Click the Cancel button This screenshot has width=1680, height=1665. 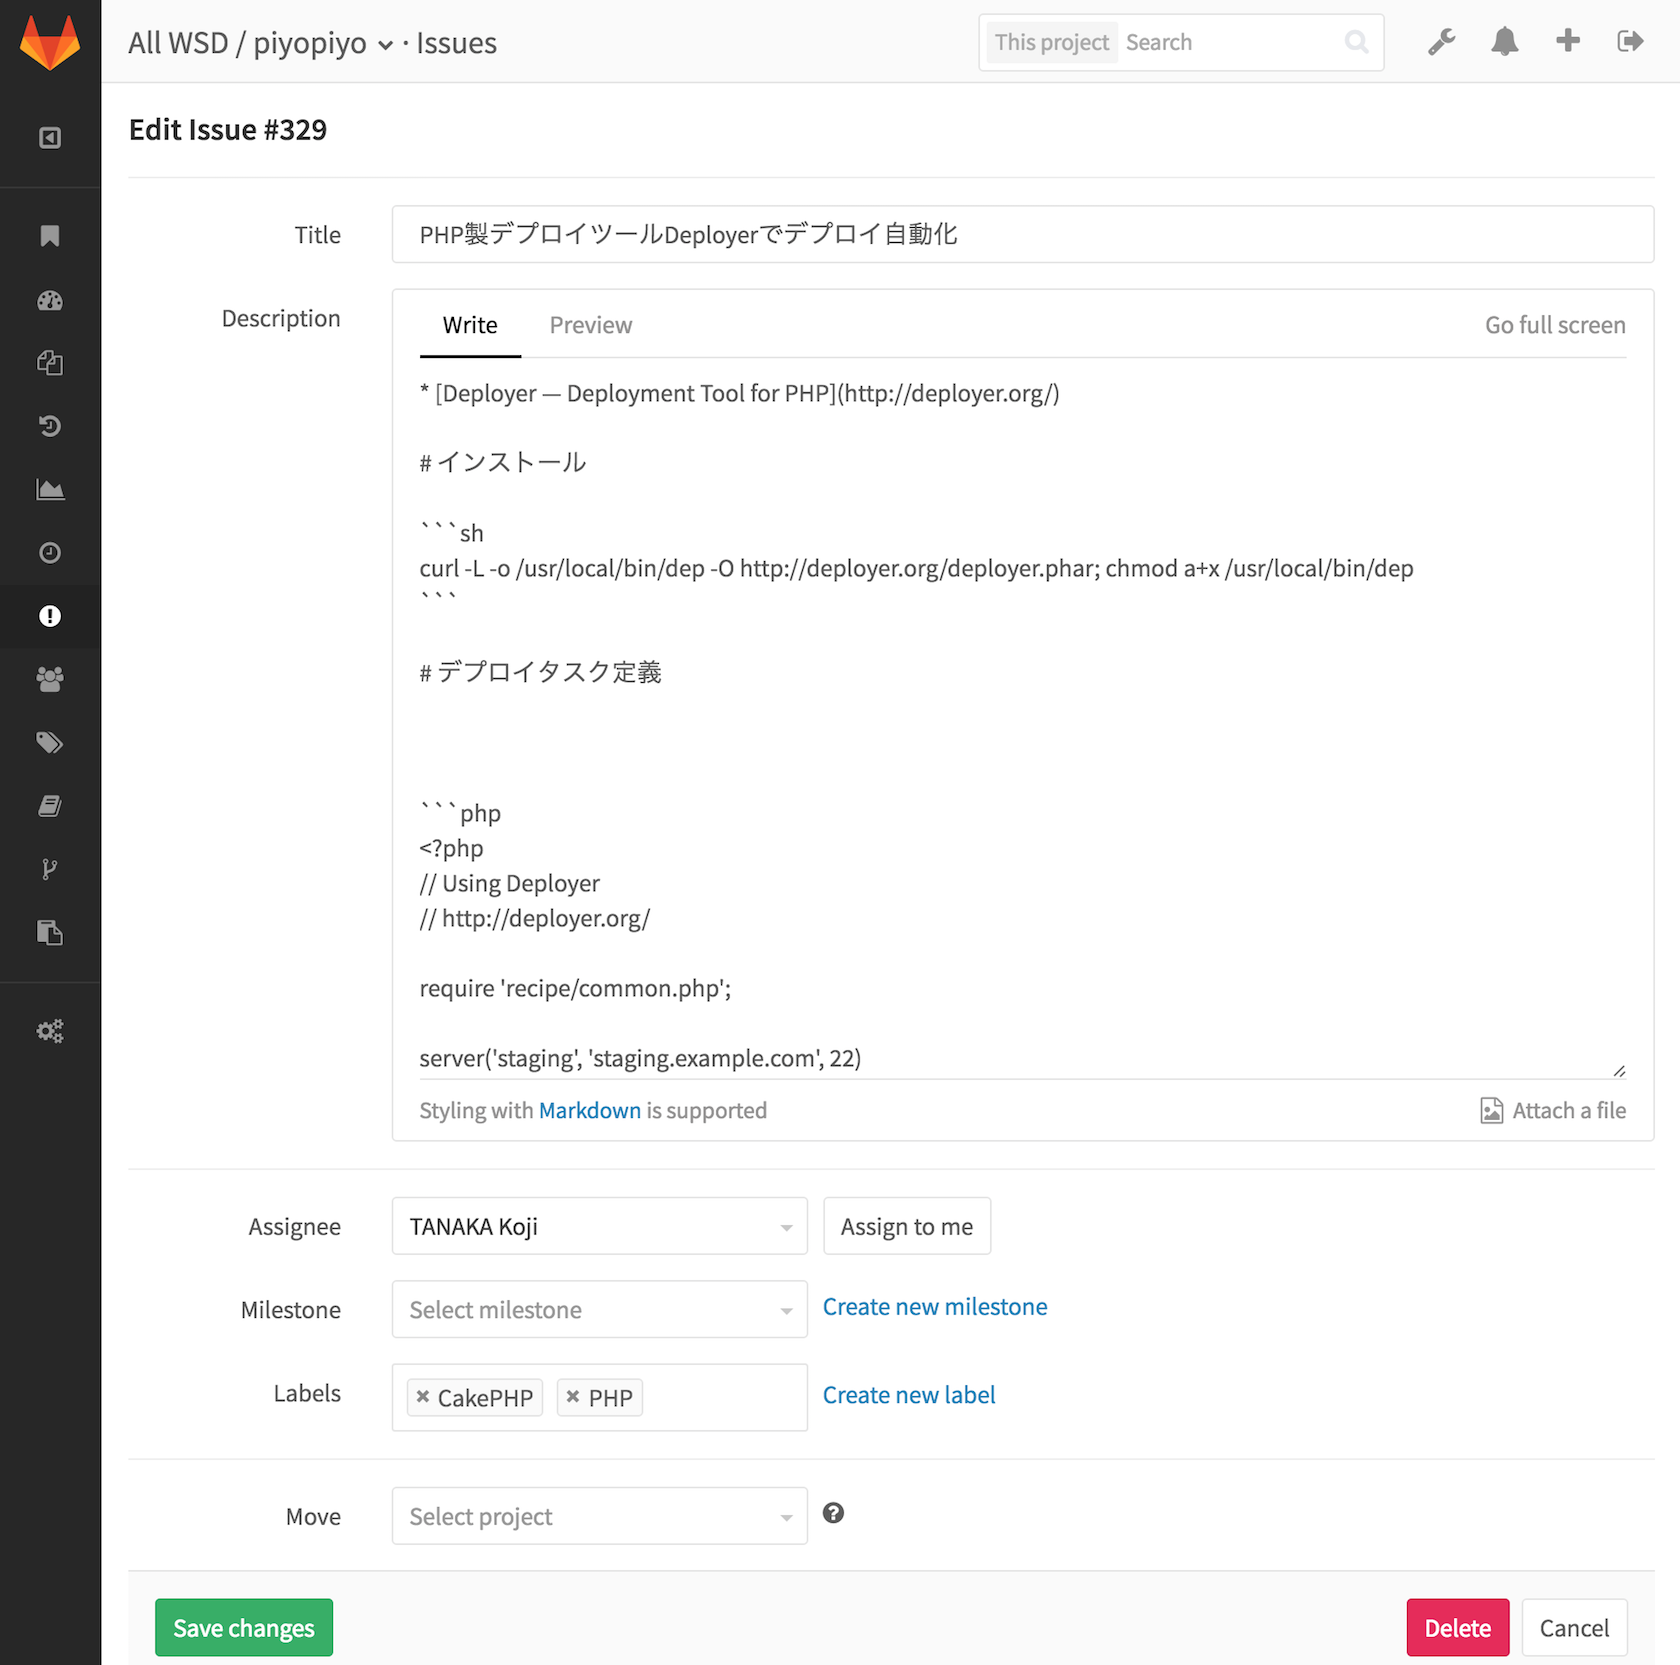click(1574, 1628)
